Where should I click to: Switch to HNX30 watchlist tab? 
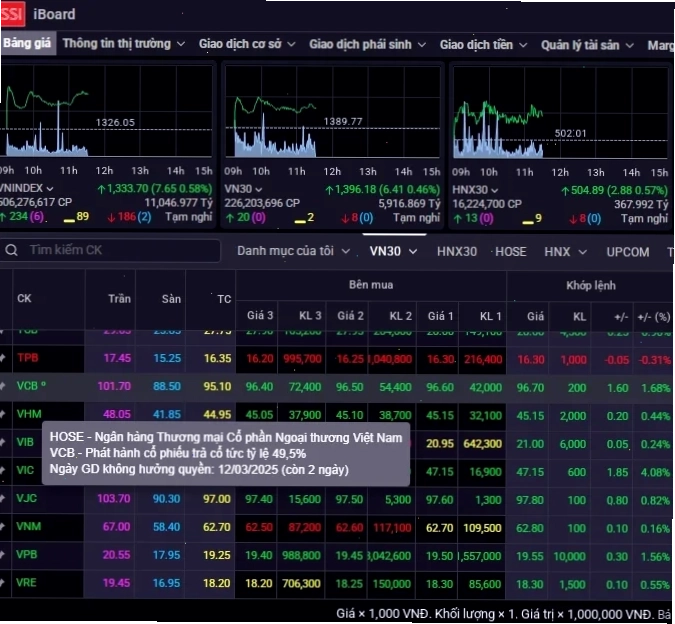(x=457, y=252)
